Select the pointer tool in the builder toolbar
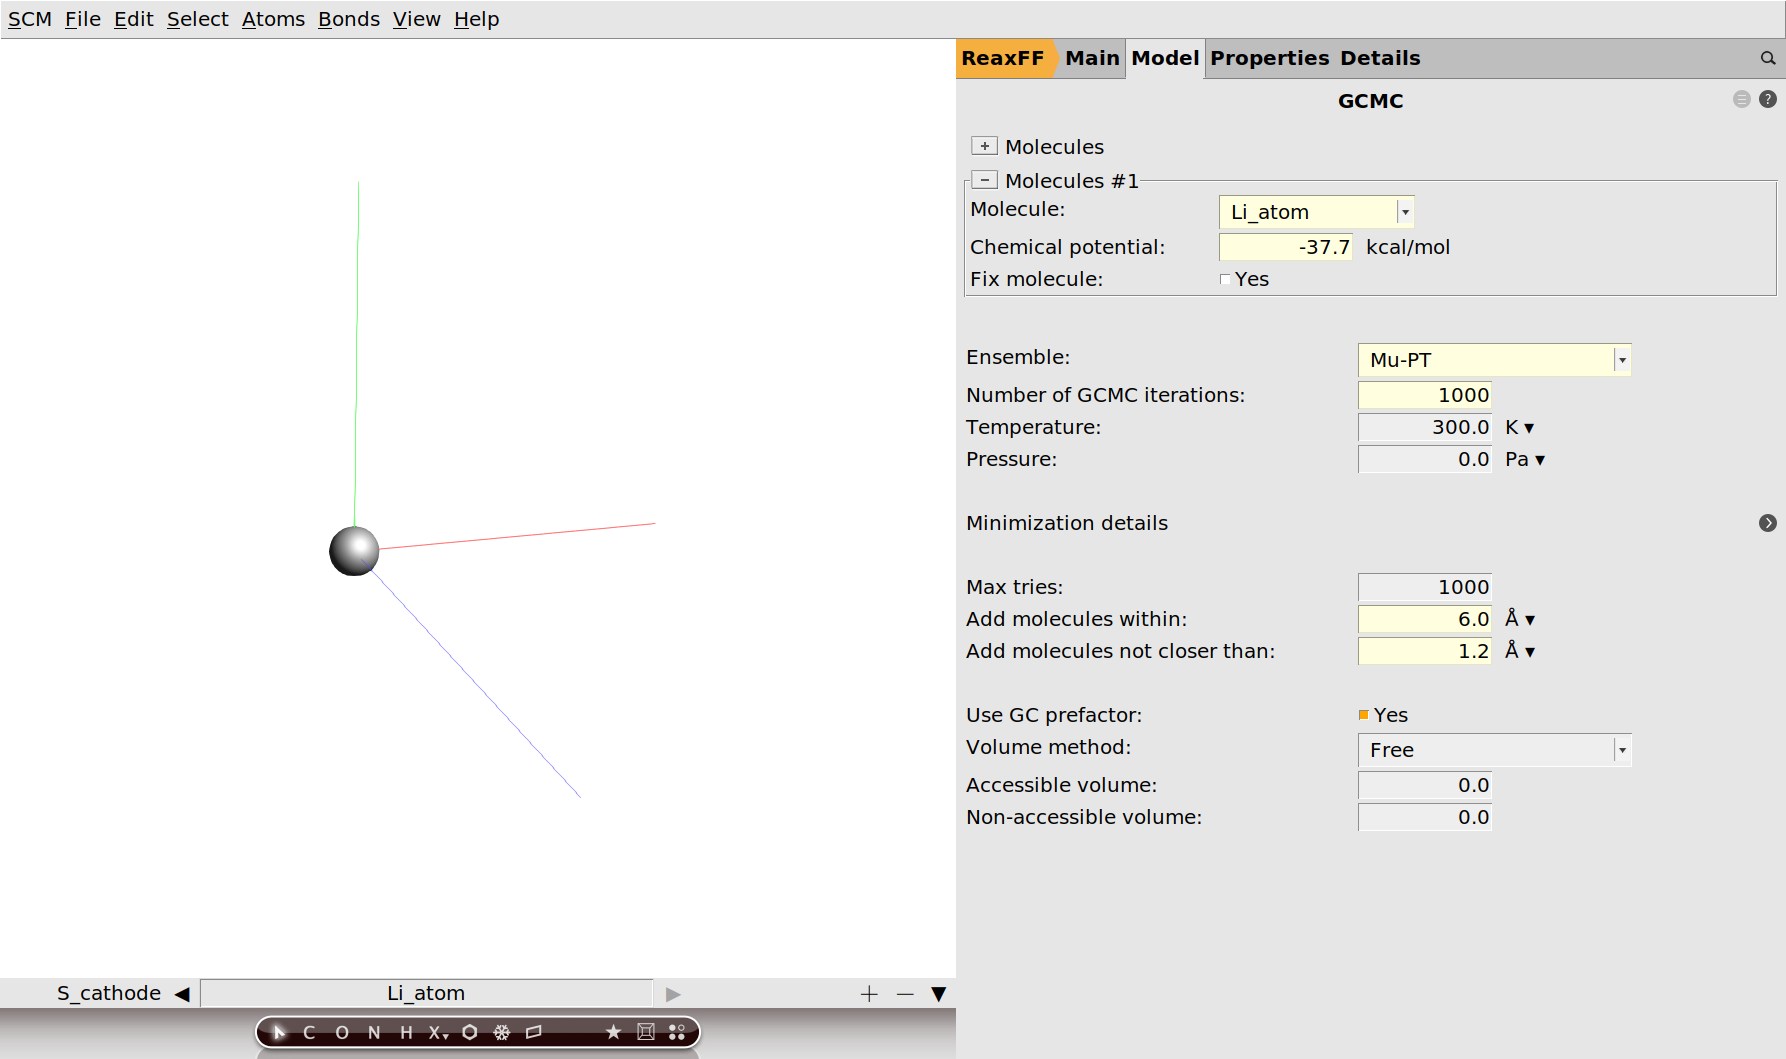This screenshot has height=1059, width=1786. click(x=278, y=1032)
